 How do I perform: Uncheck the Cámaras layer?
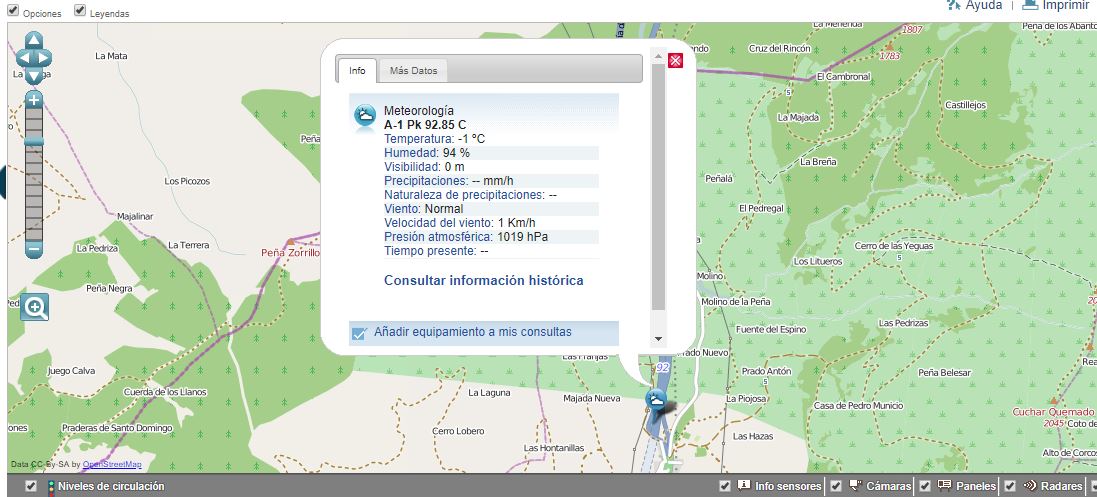836,486
